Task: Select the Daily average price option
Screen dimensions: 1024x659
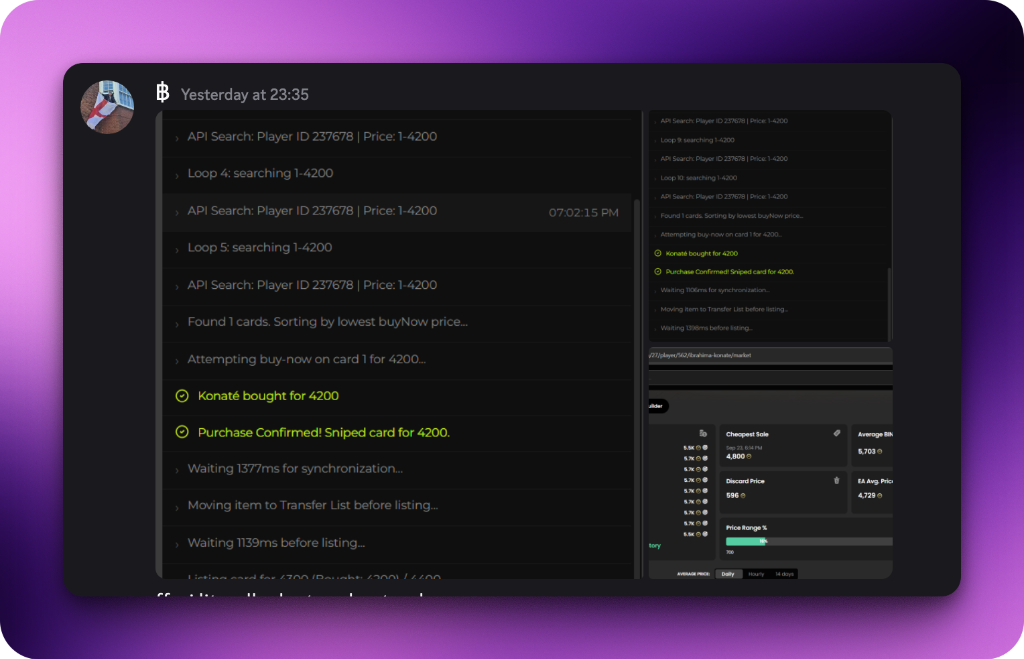Action: (728, 574)
